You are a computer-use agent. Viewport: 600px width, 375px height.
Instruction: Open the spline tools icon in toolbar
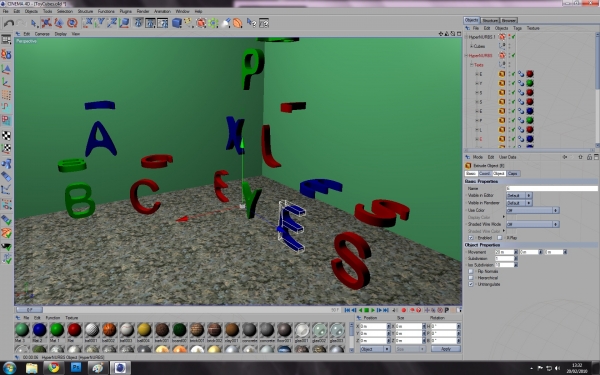[x=189, y=23]
